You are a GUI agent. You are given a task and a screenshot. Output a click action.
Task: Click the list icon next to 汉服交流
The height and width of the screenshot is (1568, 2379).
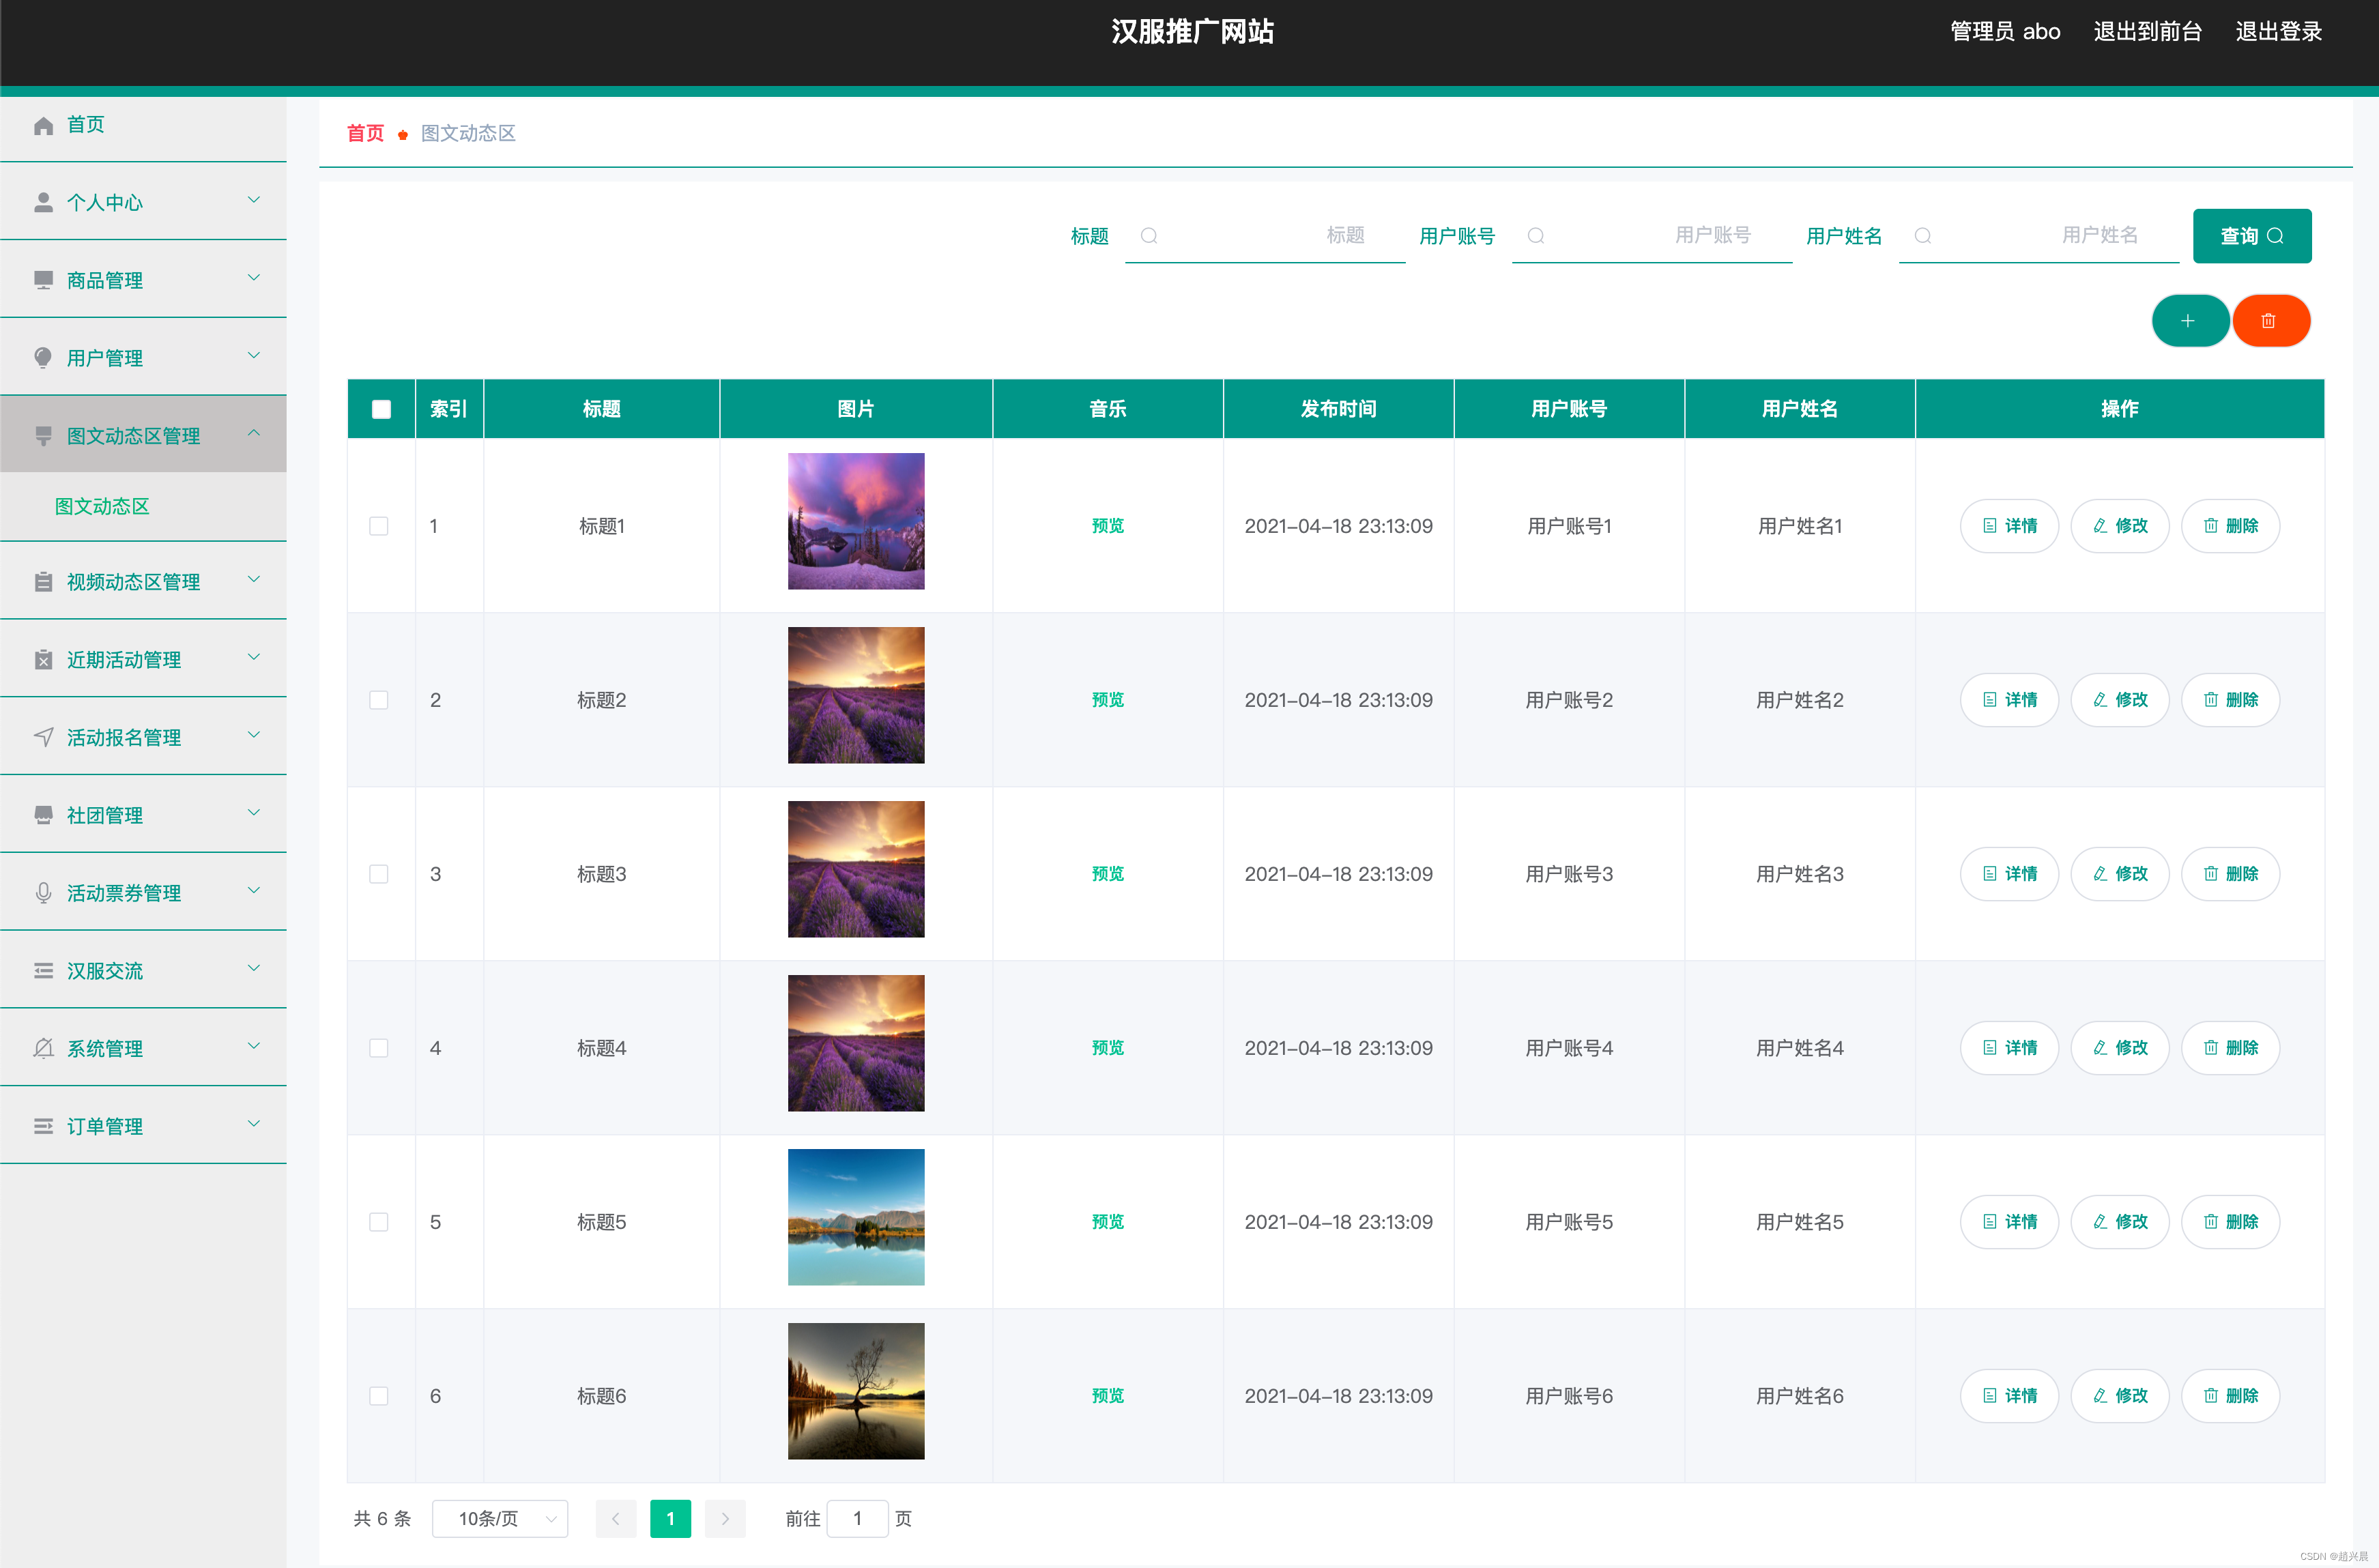43,971
